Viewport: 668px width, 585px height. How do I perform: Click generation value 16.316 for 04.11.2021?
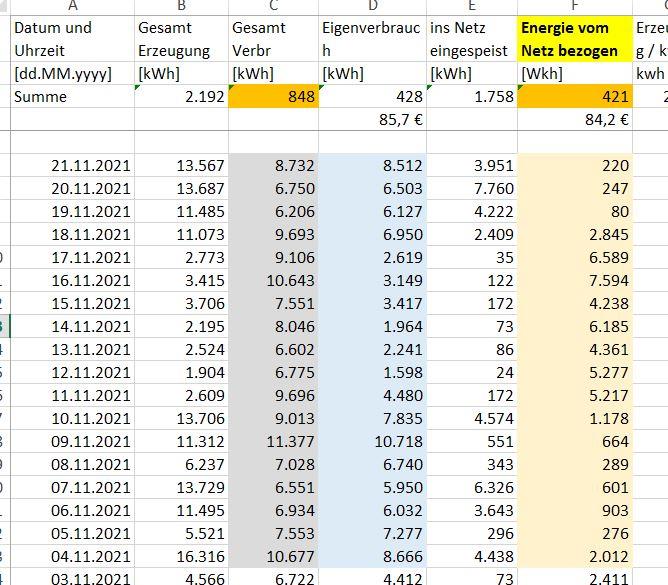click(x=181, y=556)
